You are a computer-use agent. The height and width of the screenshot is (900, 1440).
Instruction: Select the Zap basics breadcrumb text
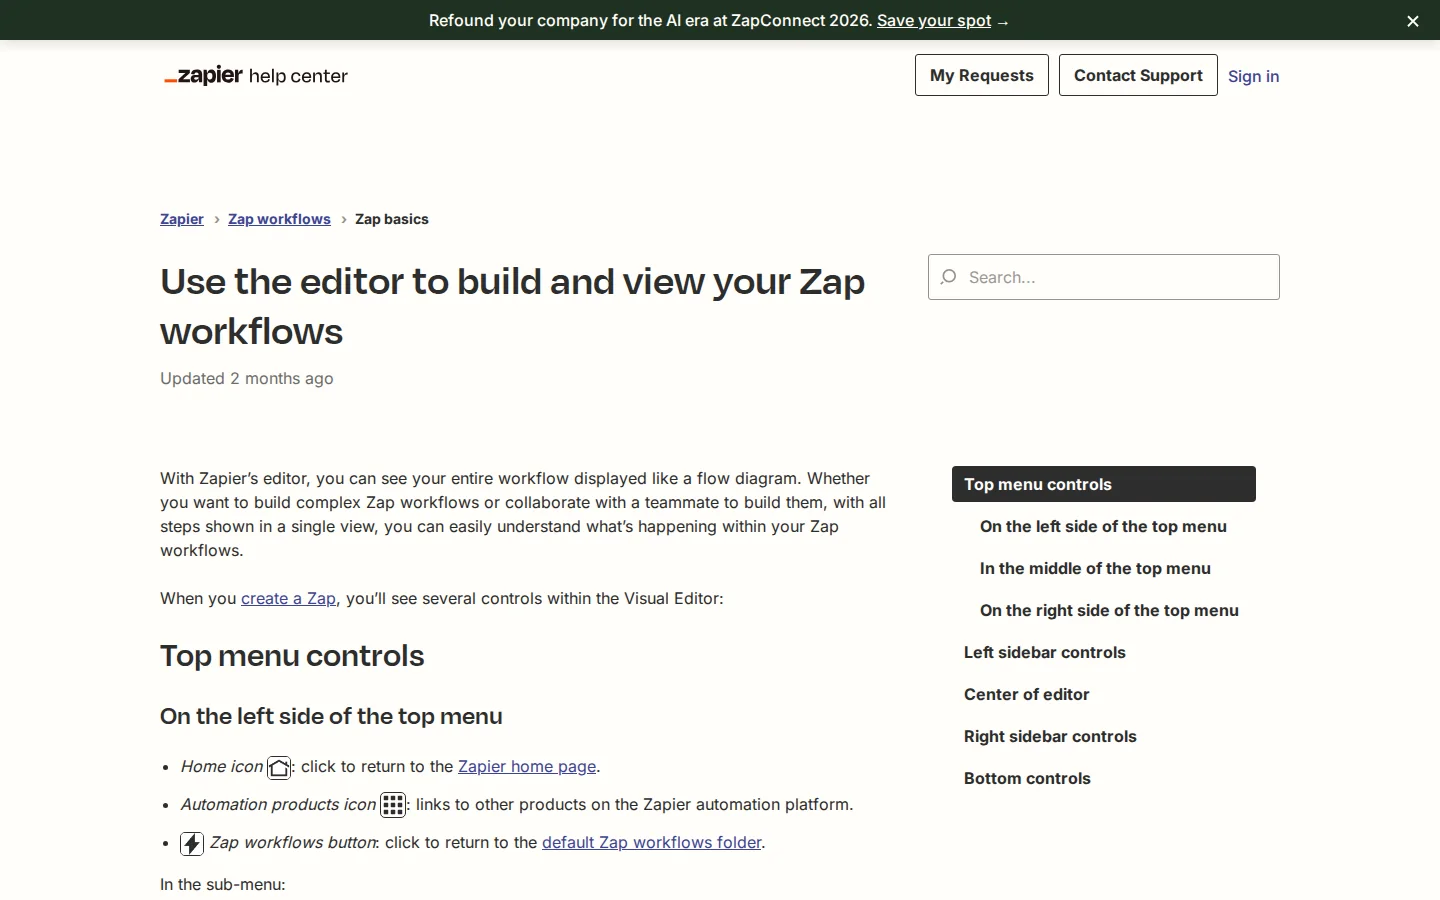pos(392,219)
